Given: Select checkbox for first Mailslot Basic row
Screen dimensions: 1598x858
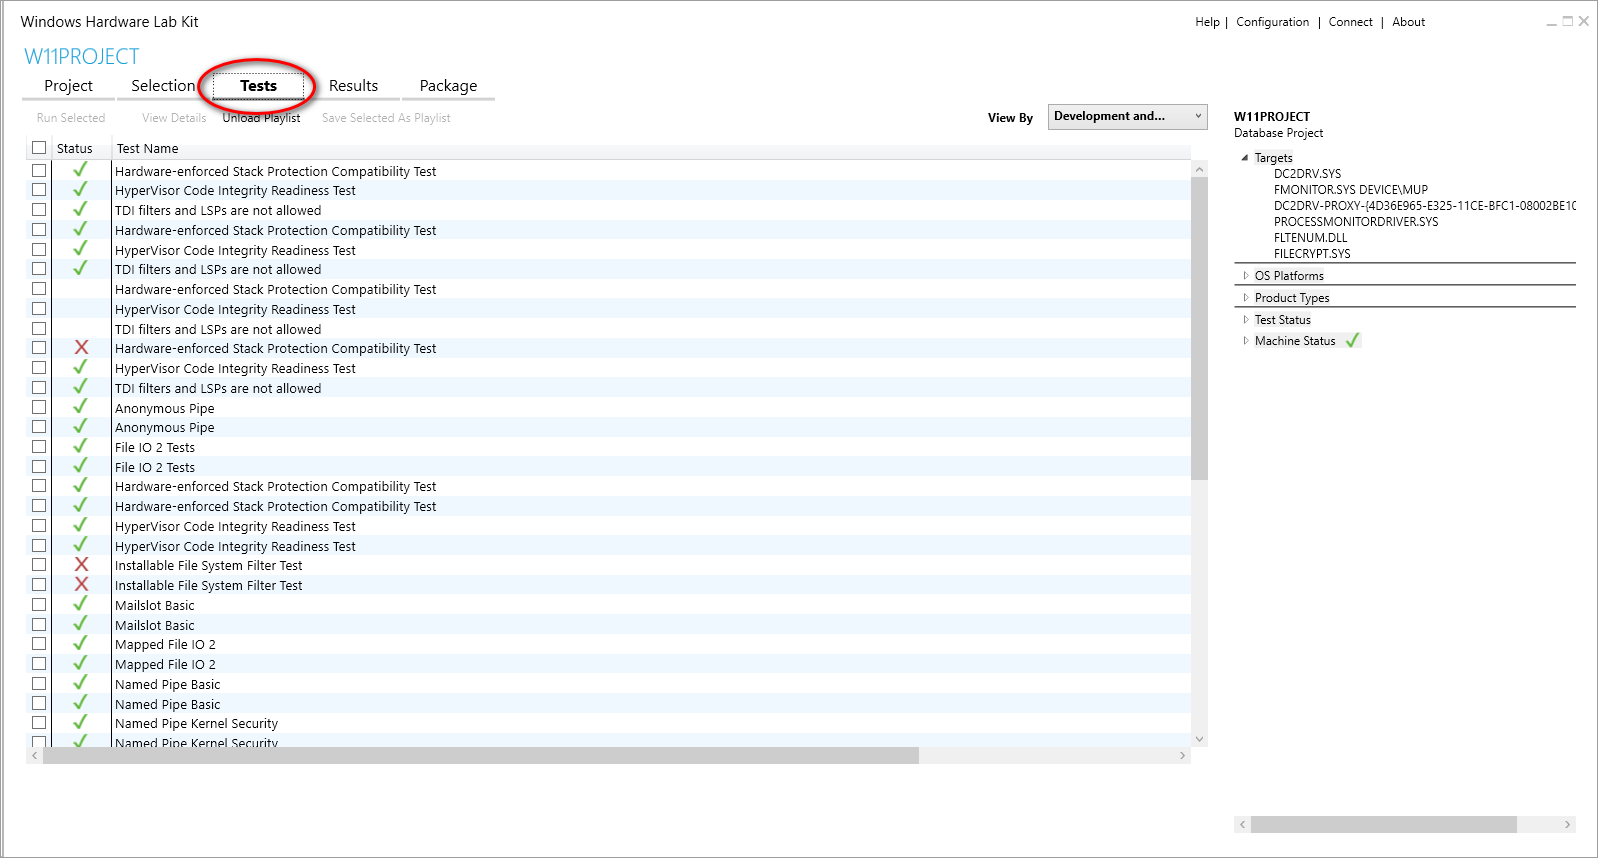Looking at the screenshot, I should click(x=39, y=604).
